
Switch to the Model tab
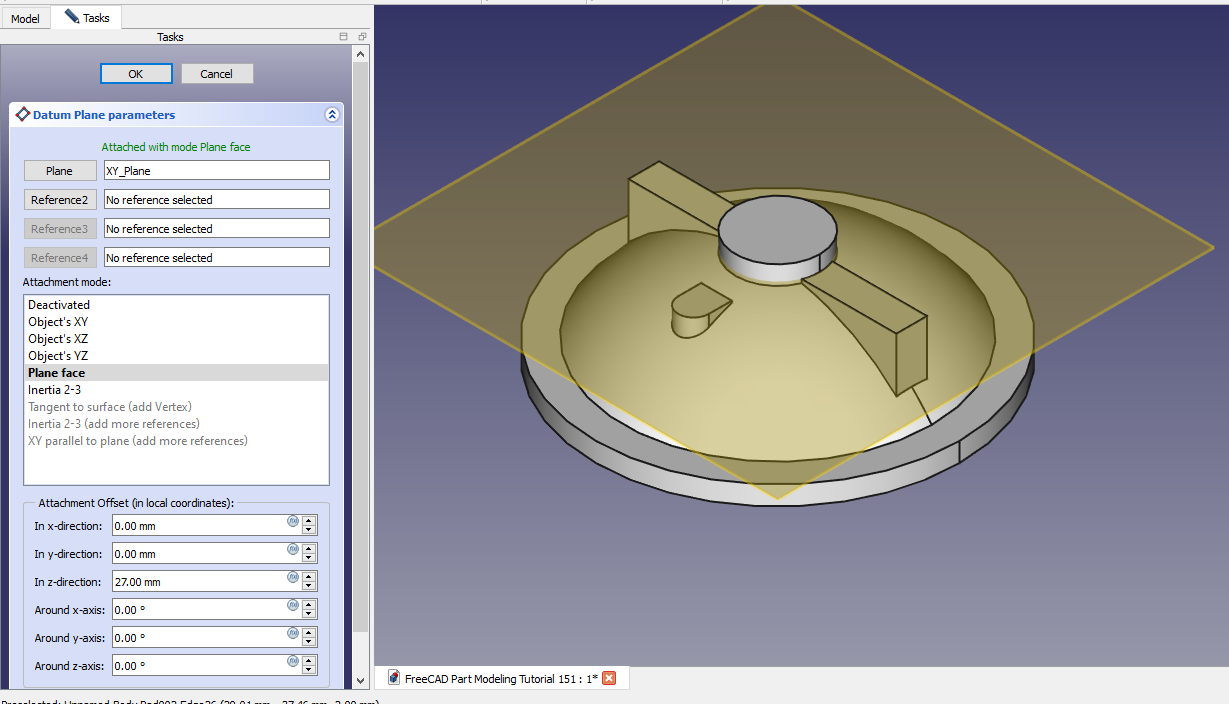[x=25, y=18]
